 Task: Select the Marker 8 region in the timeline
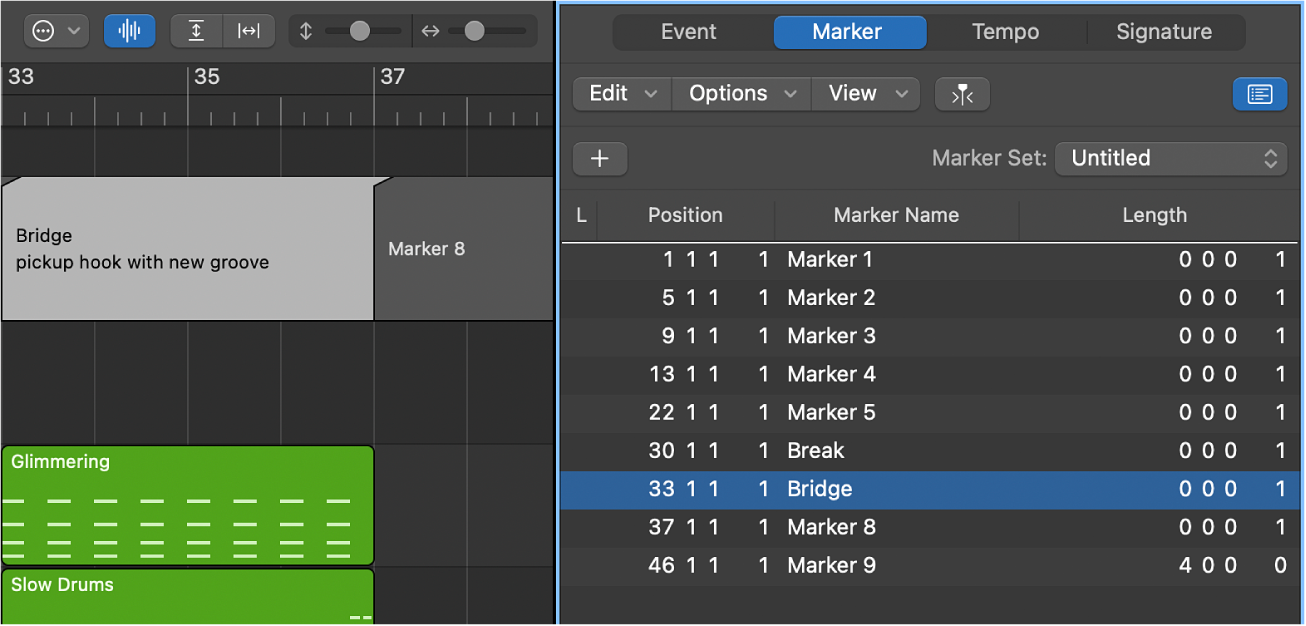coord(463,248)
